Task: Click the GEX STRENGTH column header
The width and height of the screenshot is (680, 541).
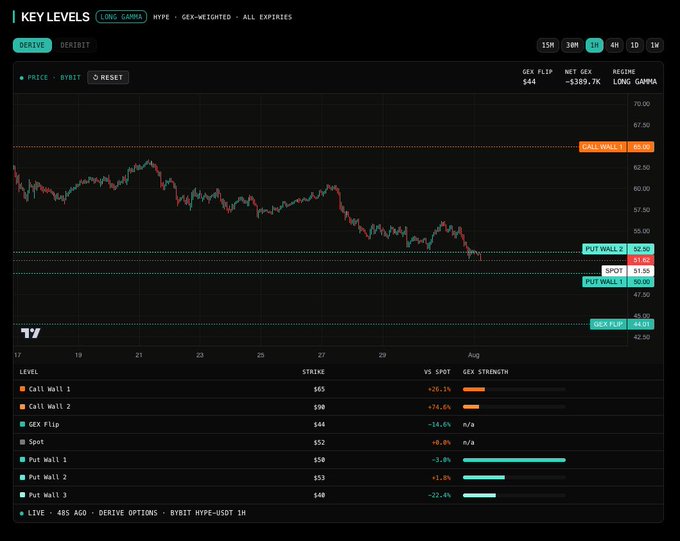Action: pos(485,372)
